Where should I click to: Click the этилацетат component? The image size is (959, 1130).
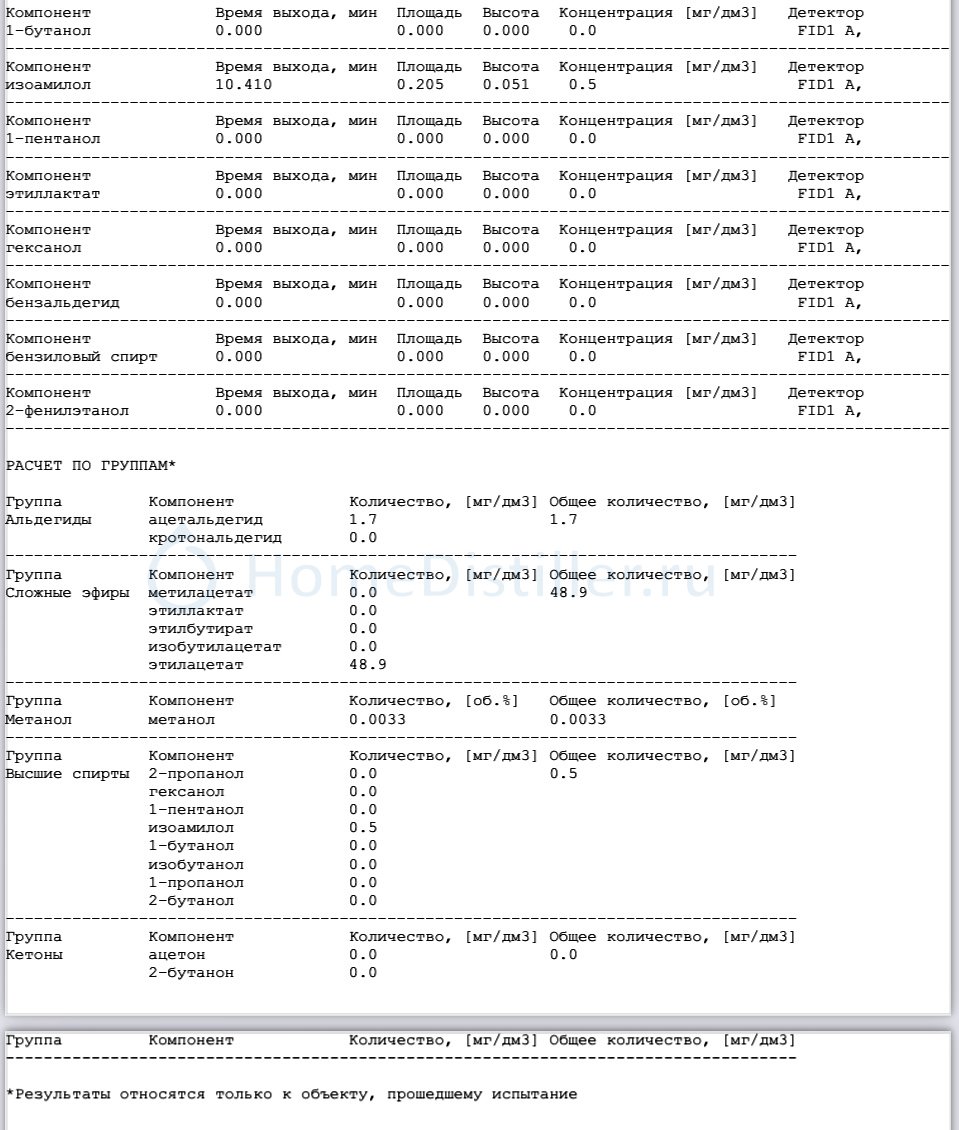196,665
